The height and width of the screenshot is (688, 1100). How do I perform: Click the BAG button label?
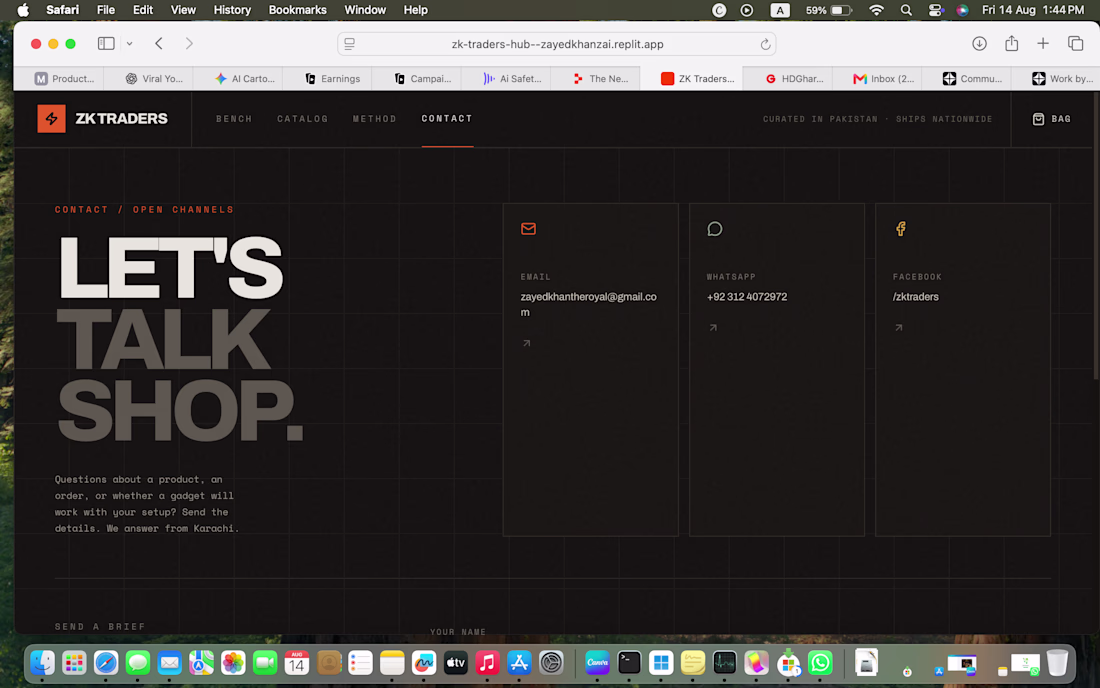[x=1061, y=119]
